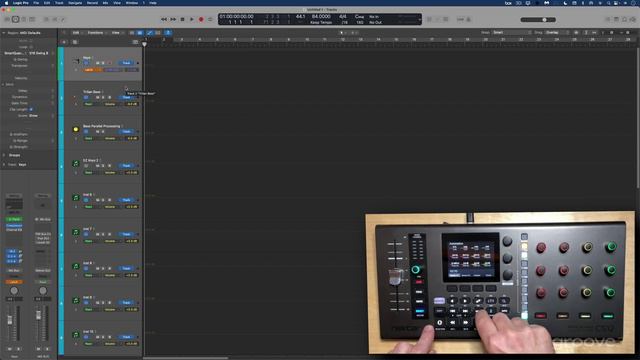Click the Inst 8 track icon

tap(76, 266)
